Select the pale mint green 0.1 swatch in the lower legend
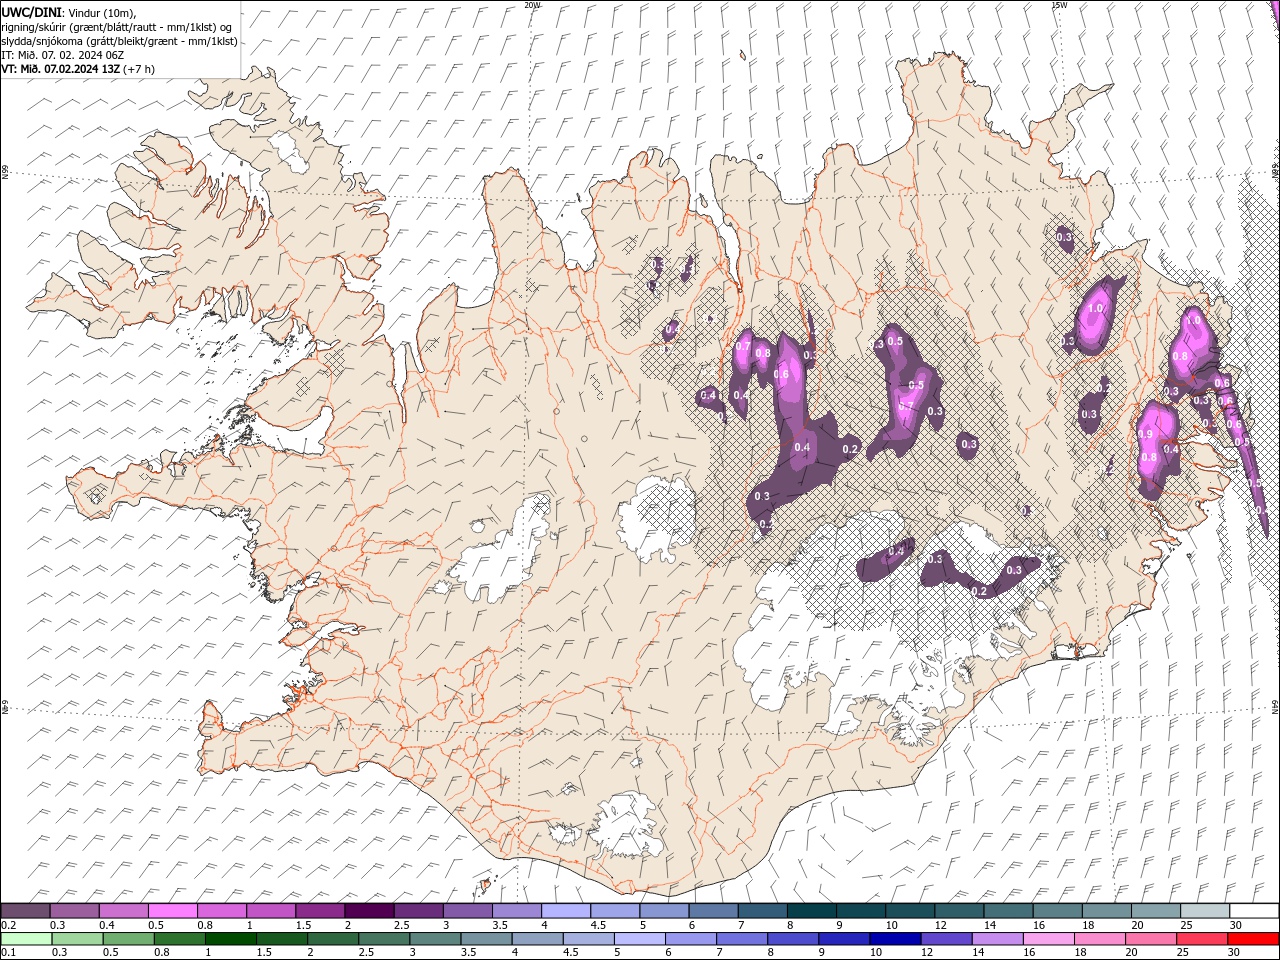The width and height of the screenshot is (1280, 960). [x=25, y=939]
